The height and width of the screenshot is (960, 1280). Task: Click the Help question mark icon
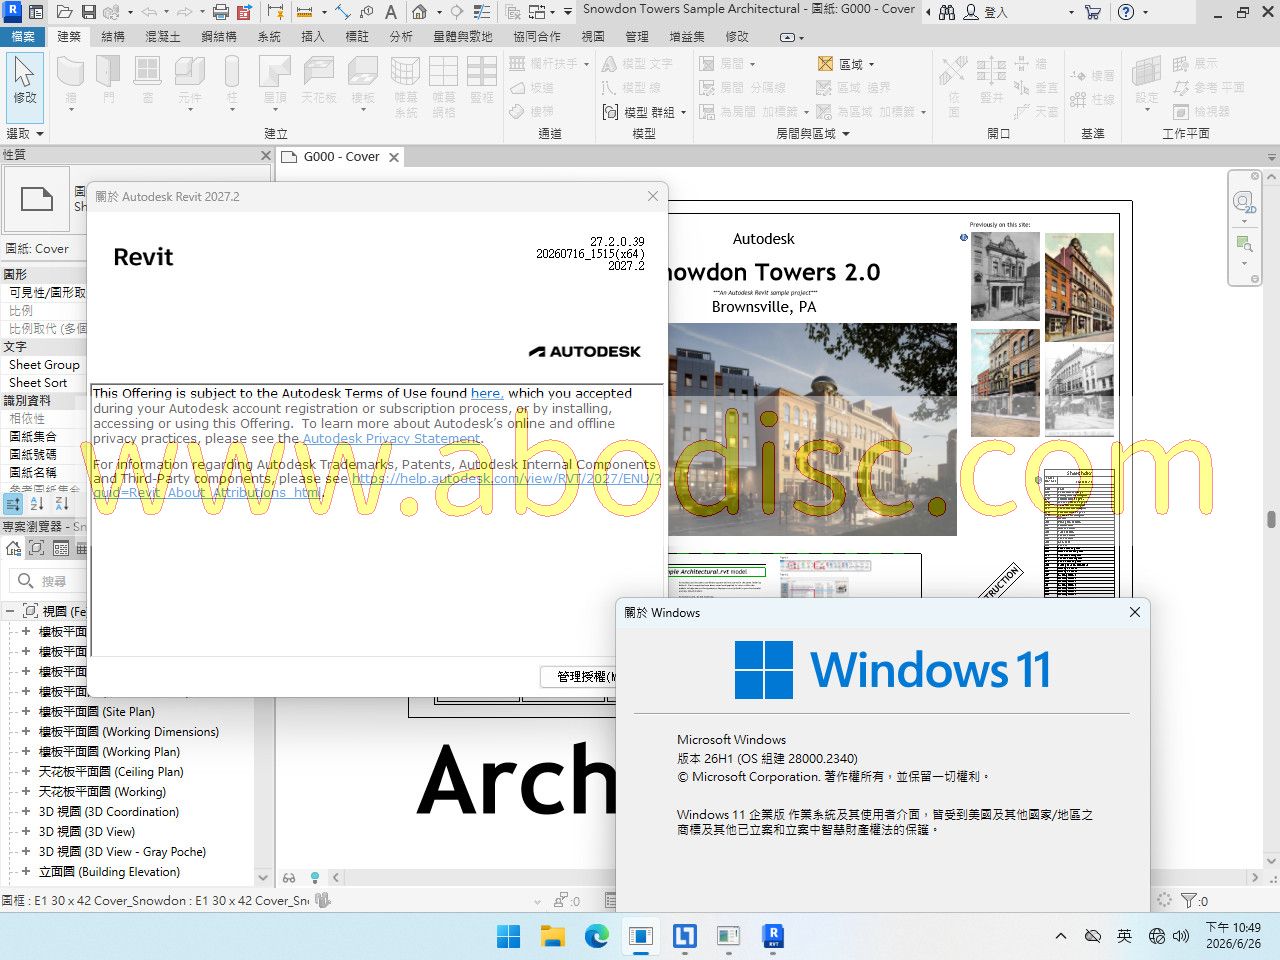(1126, 12)
